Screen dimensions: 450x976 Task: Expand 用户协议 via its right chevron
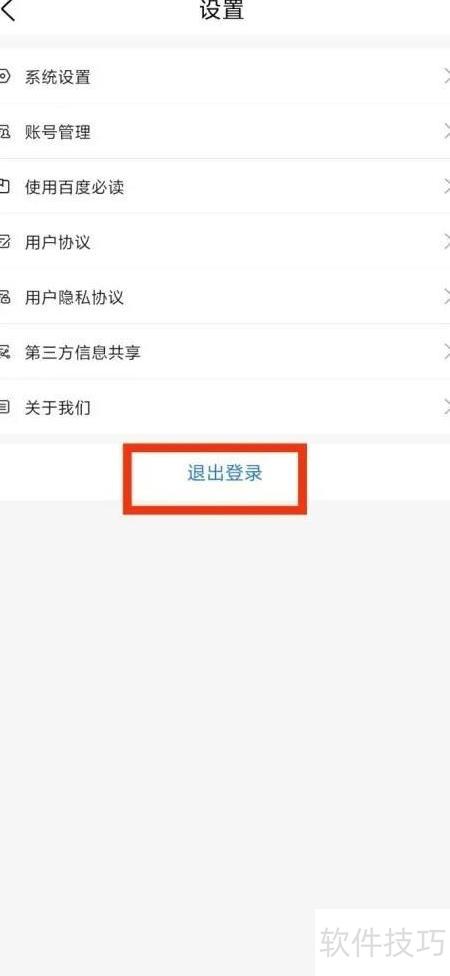pyautogui.click(x=446, y=242)
